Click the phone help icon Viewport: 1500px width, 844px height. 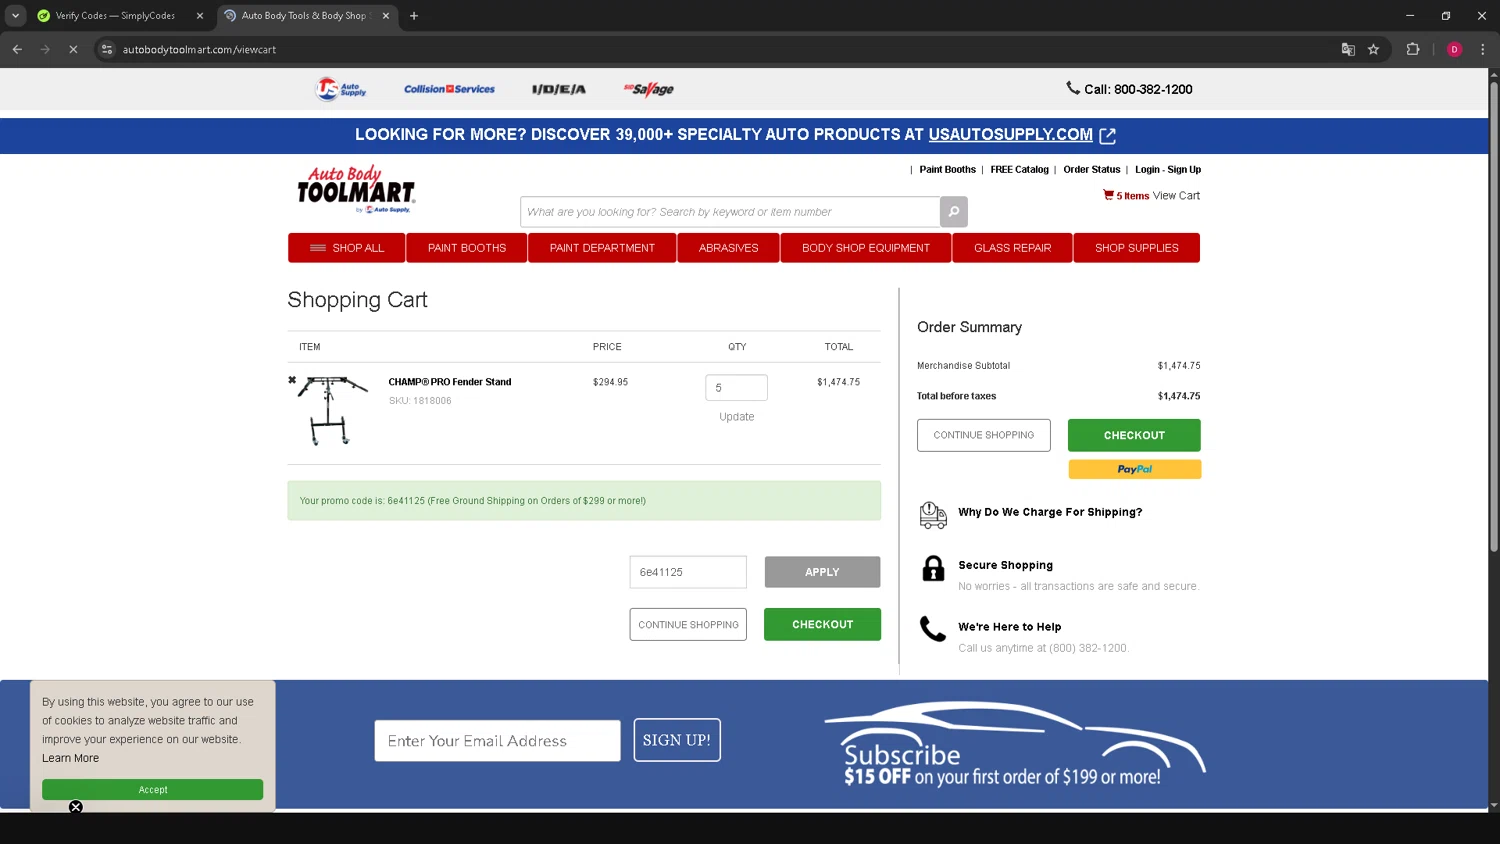tap(933, 628)
